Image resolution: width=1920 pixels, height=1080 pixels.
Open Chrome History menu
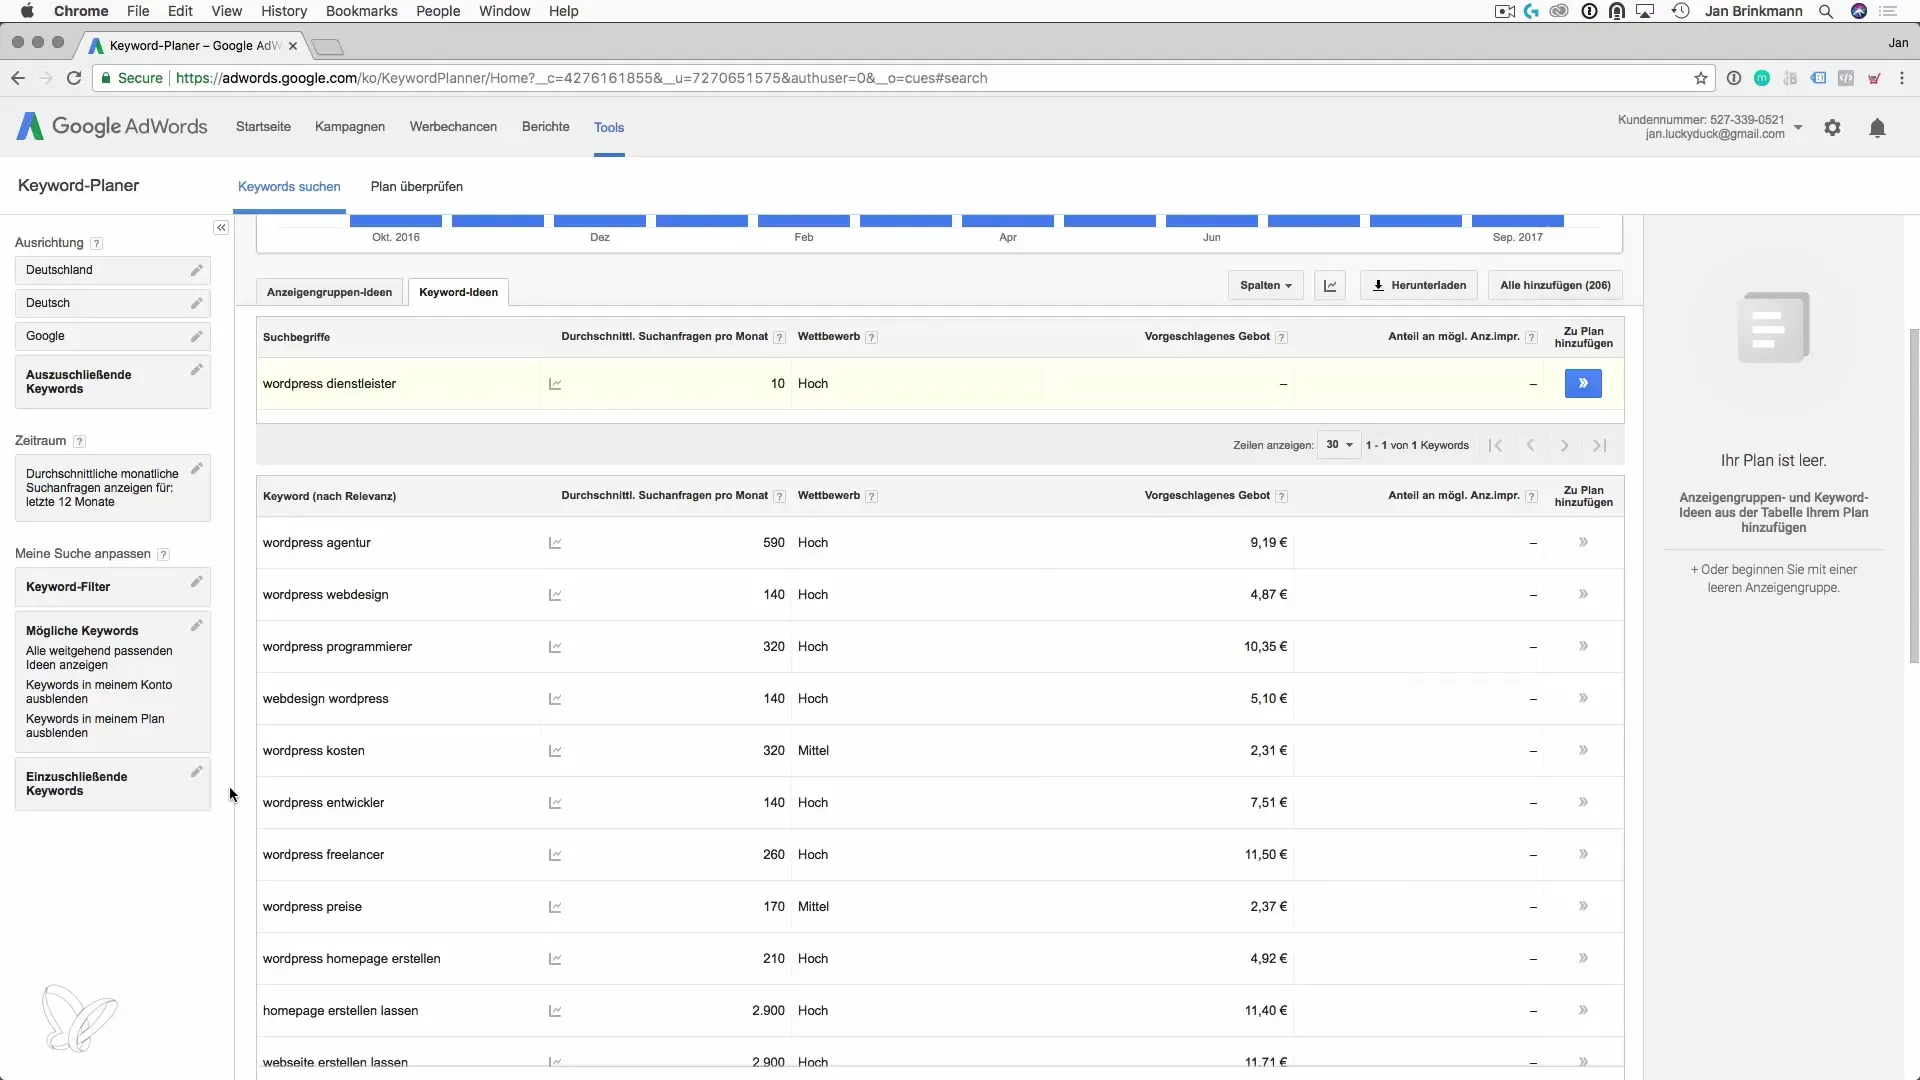(284, 11)
